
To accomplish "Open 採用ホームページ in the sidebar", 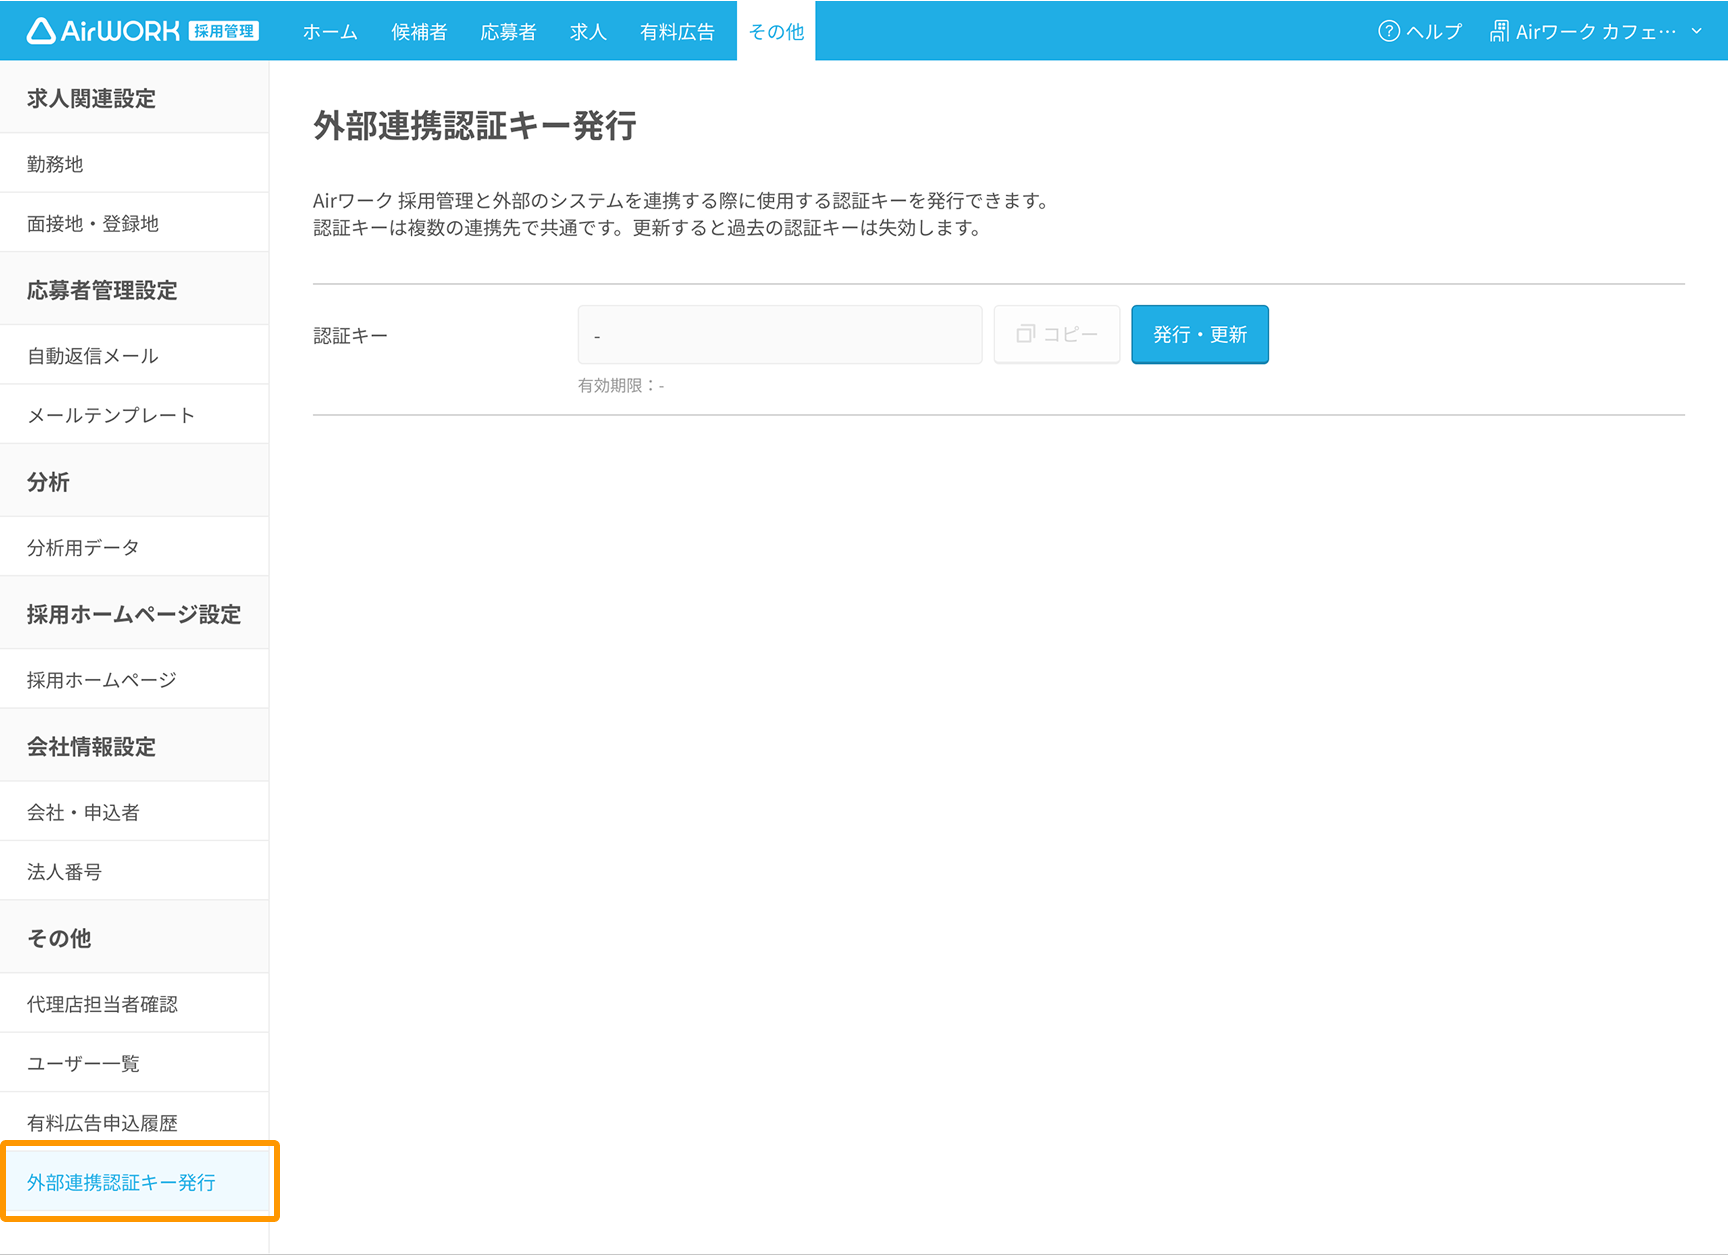I will tap(134, 680).
